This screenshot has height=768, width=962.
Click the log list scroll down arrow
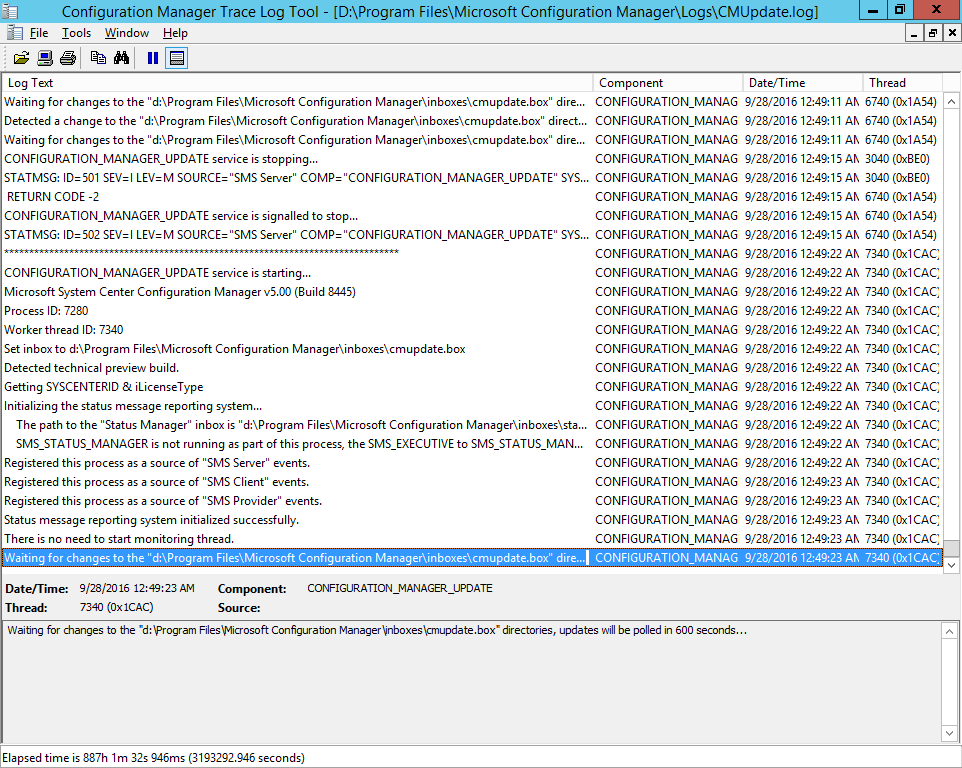click(x=951, y=566)
